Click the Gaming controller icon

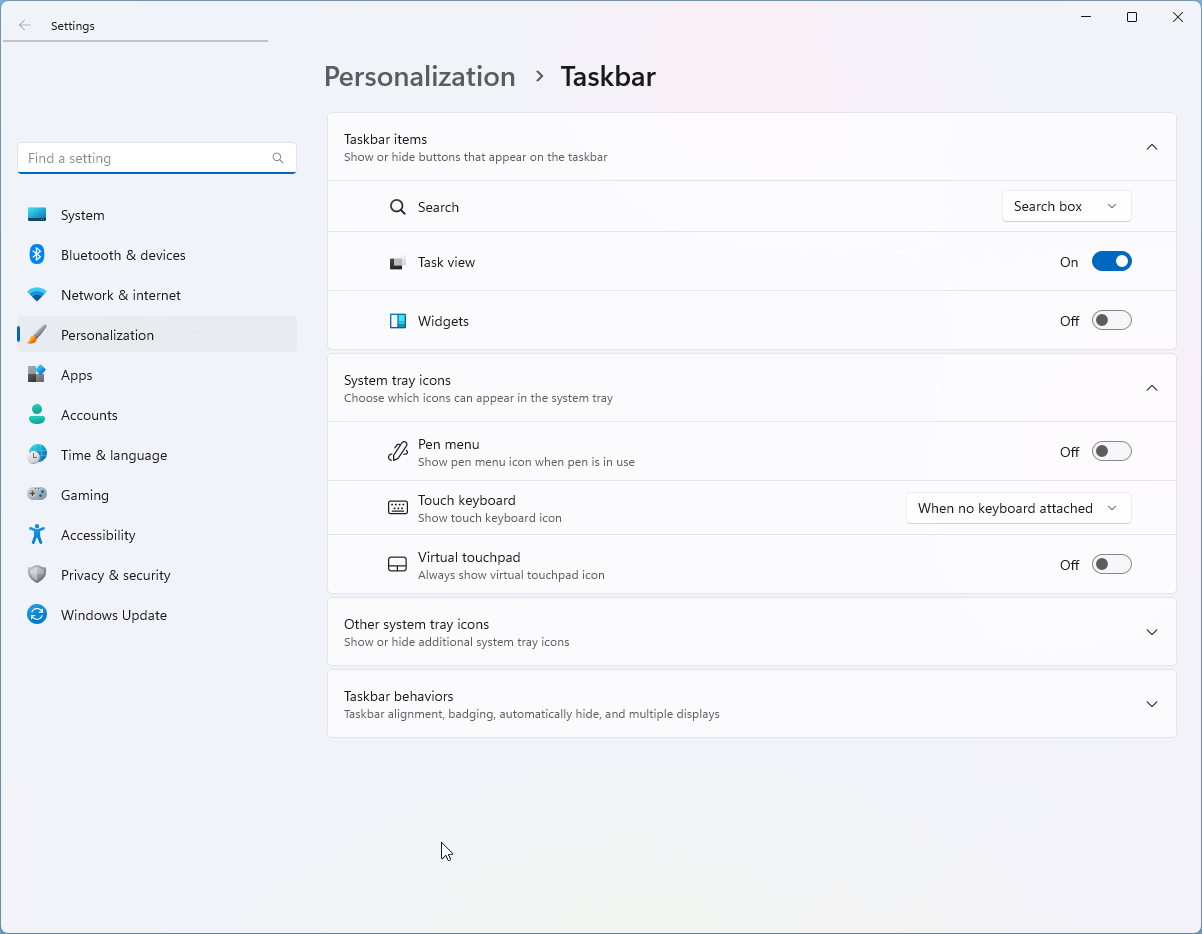[37, 494]
